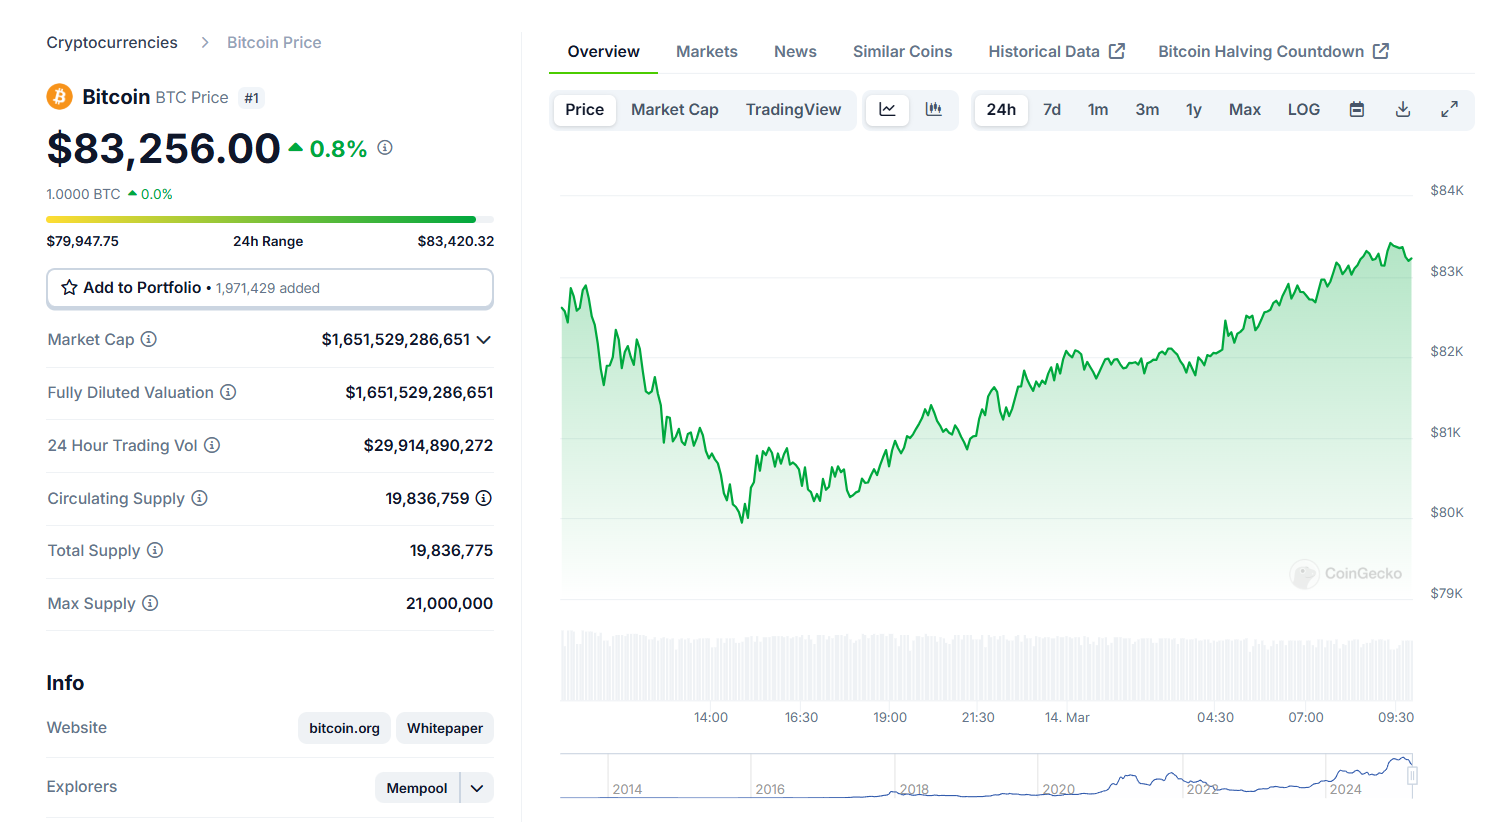Open Explorers dropdown arrow next to Mempool

coord(477,788)
